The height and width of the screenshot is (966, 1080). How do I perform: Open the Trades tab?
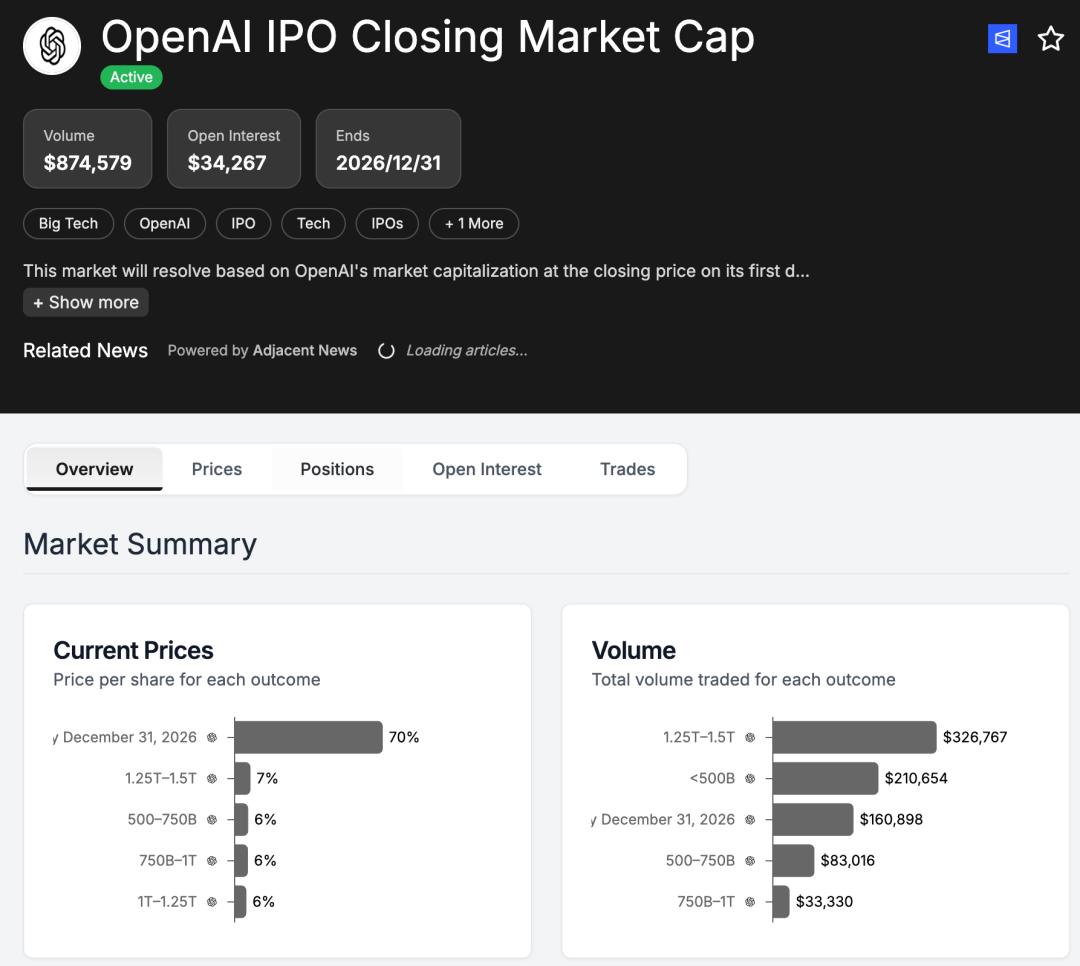[627, 468]
